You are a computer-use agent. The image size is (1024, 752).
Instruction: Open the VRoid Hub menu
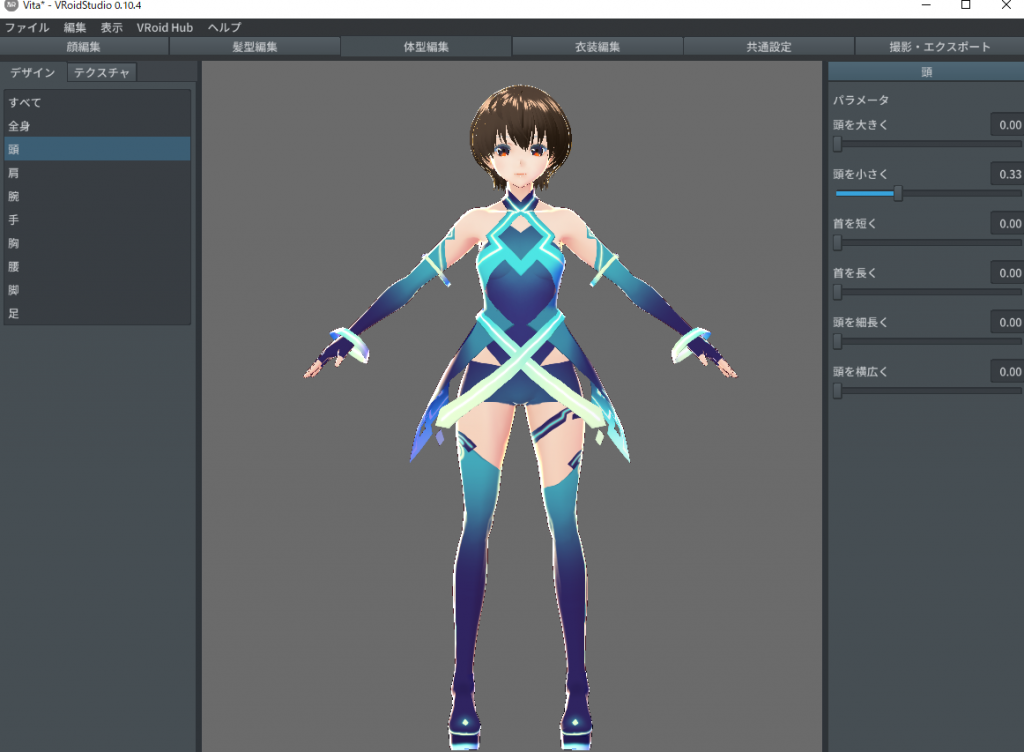(x=165, y=28)
